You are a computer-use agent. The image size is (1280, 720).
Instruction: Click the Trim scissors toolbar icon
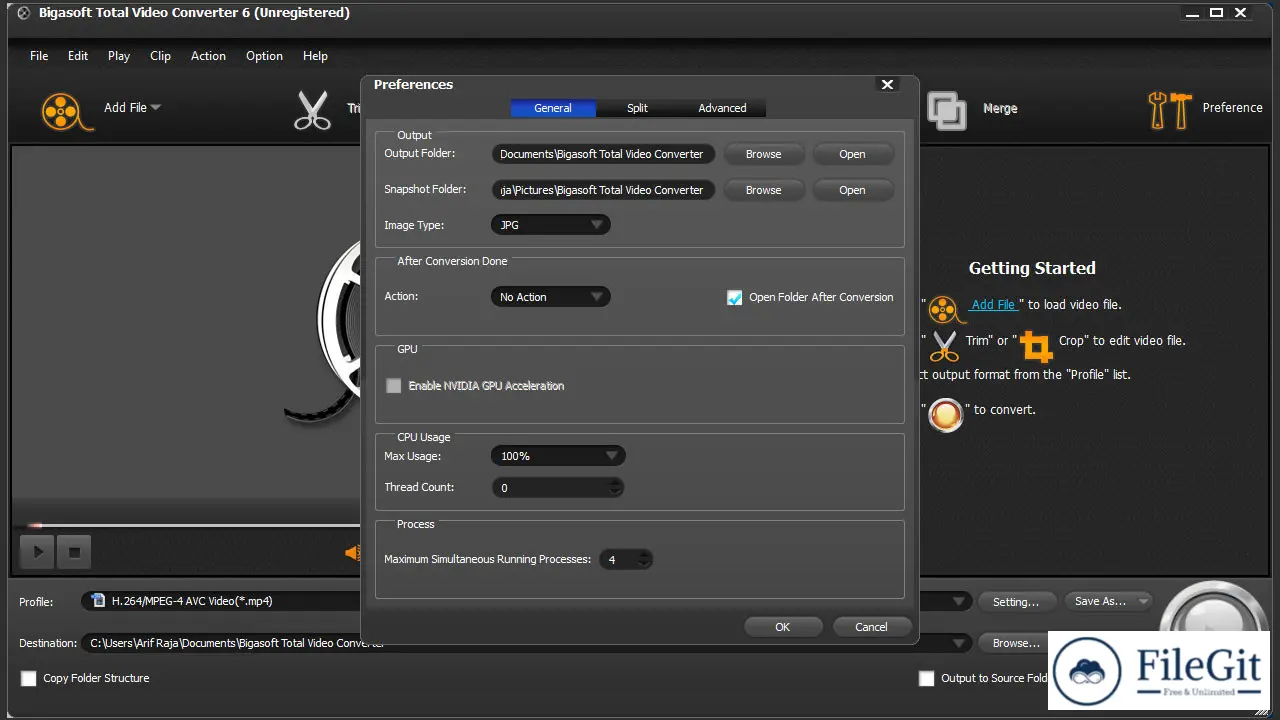pos(312,110)
